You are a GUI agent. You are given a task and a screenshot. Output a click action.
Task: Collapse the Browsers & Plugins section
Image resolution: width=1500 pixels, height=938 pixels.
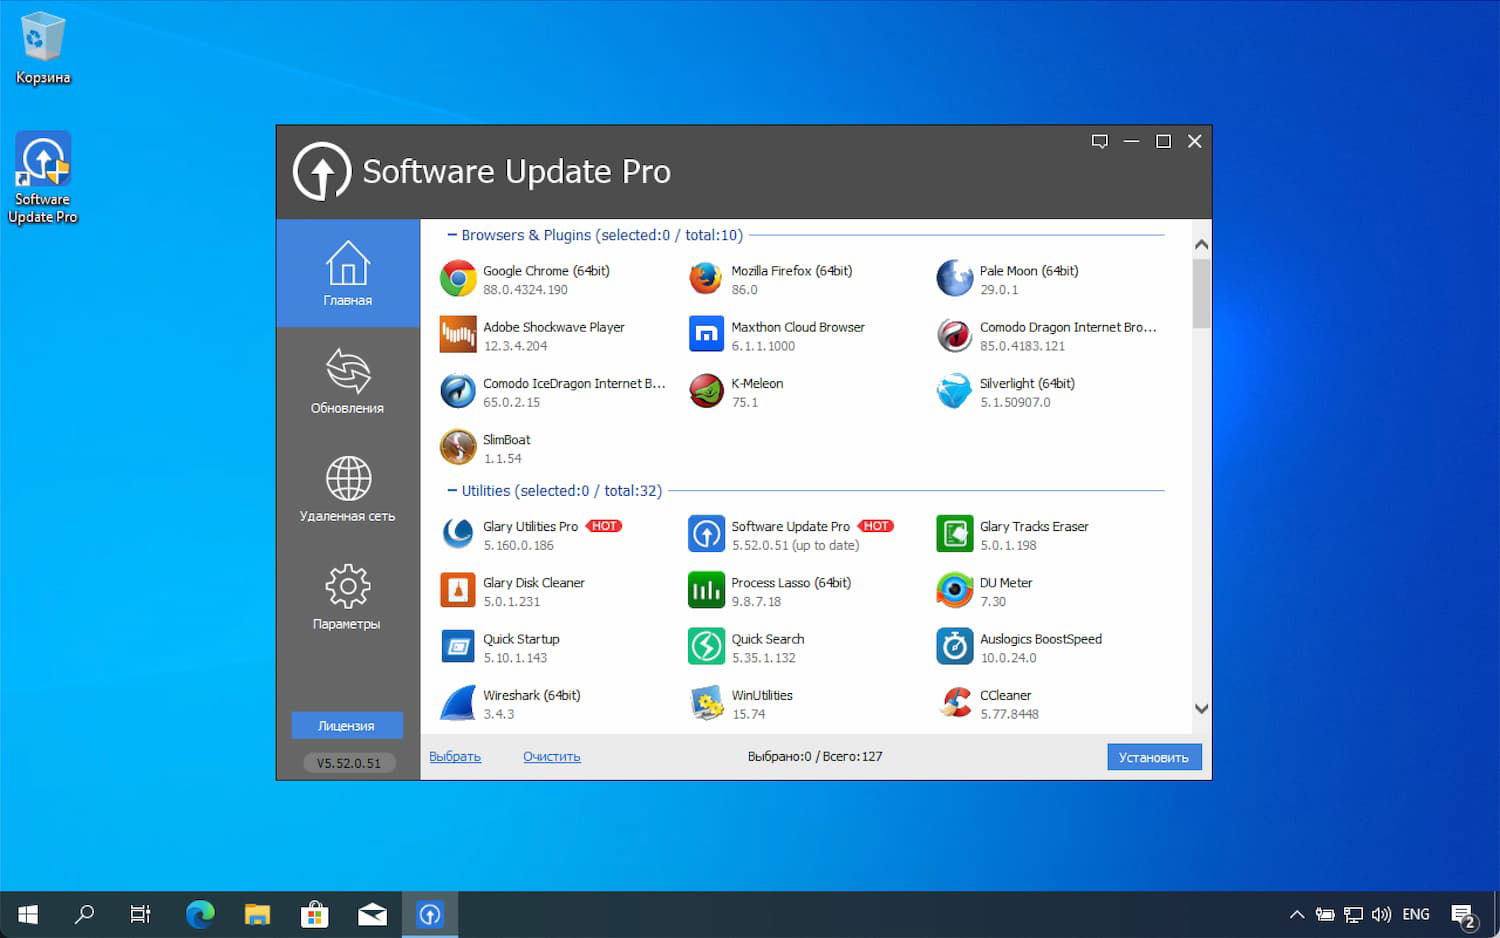click(452, 235)
